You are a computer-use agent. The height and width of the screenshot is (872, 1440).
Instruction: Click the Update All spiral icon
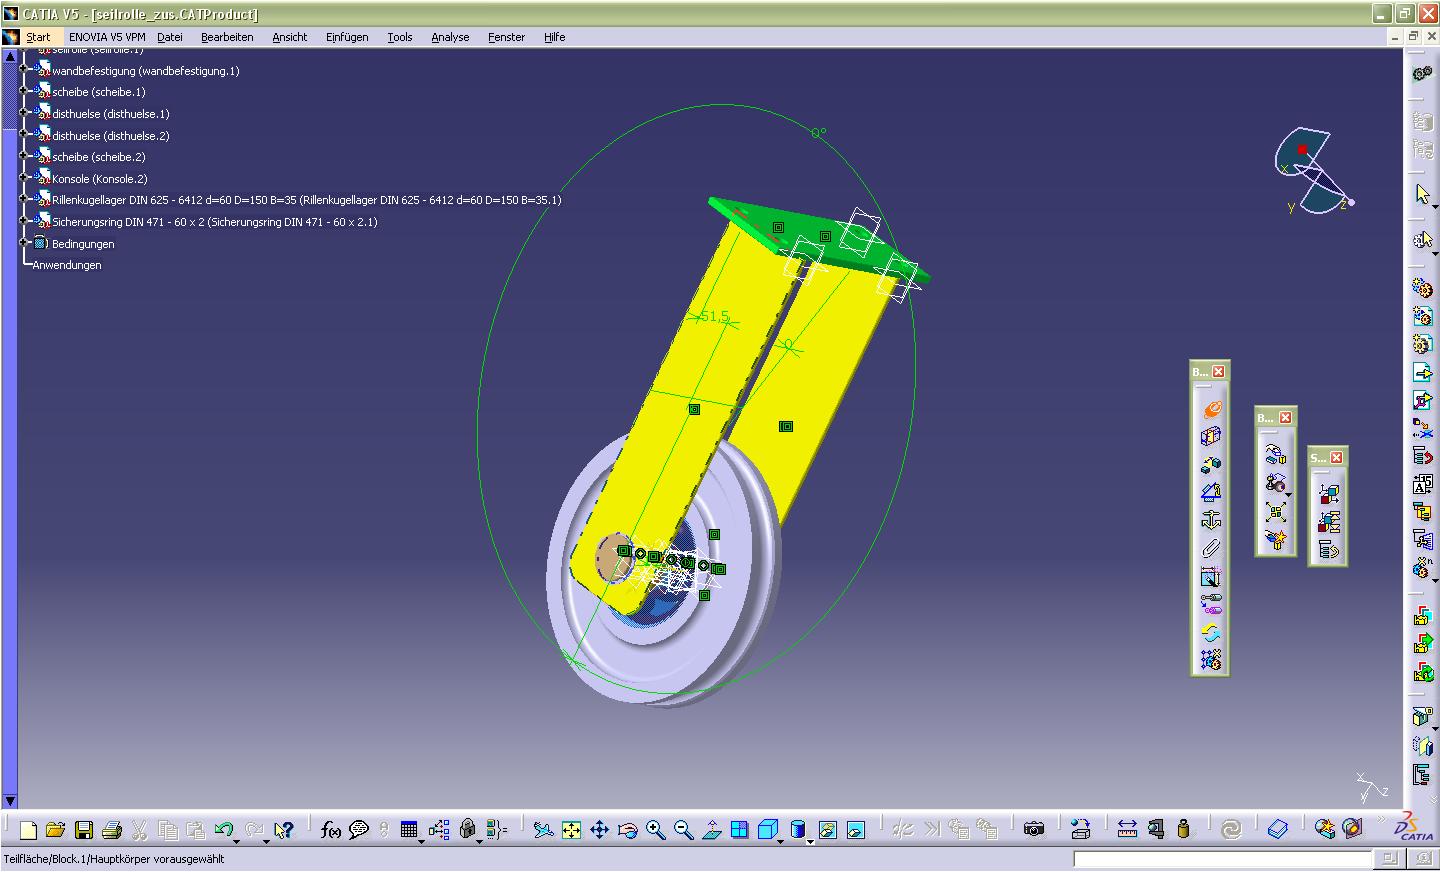(1231, 830)
